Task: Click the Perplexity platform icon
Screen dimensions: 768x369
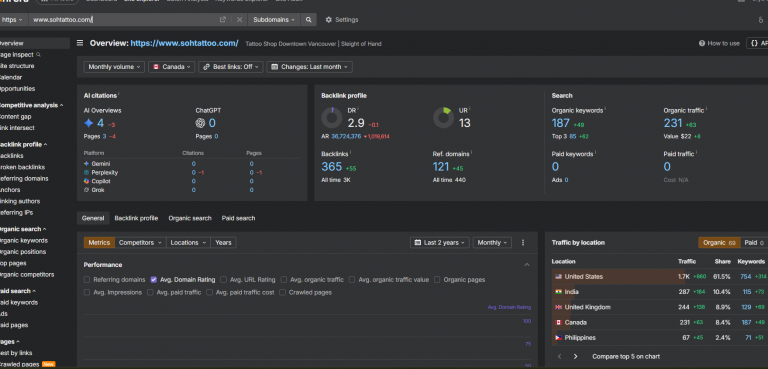Action: (x=86, y=172)
